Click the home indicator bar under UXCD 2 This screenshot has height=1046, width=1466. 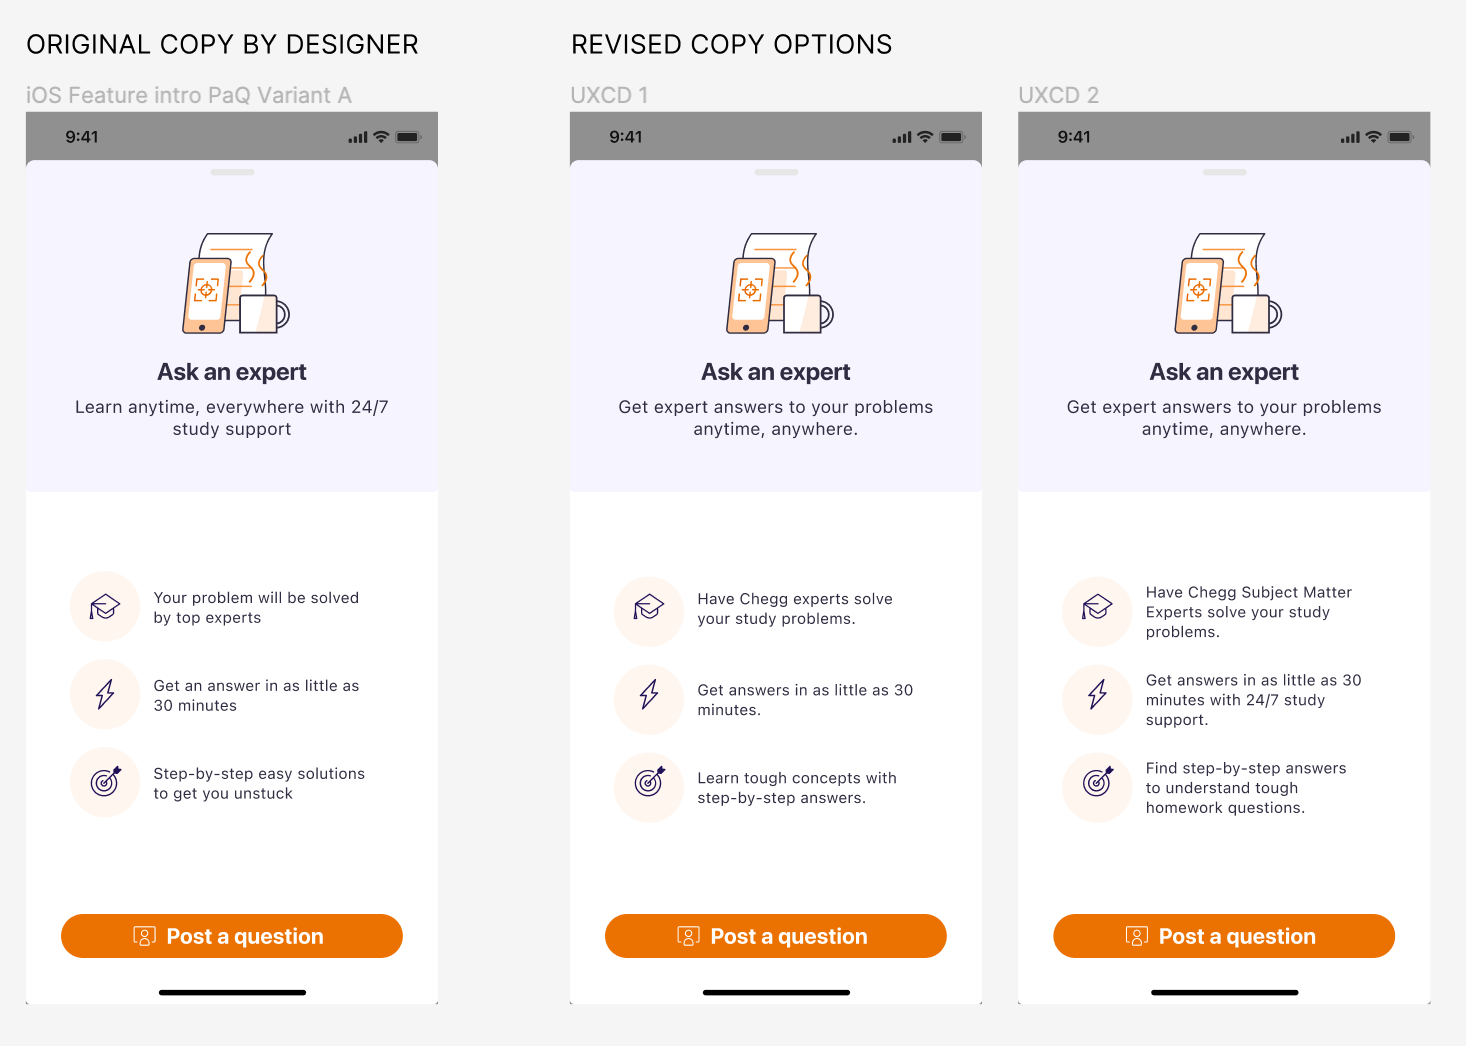coord(1223,991)
